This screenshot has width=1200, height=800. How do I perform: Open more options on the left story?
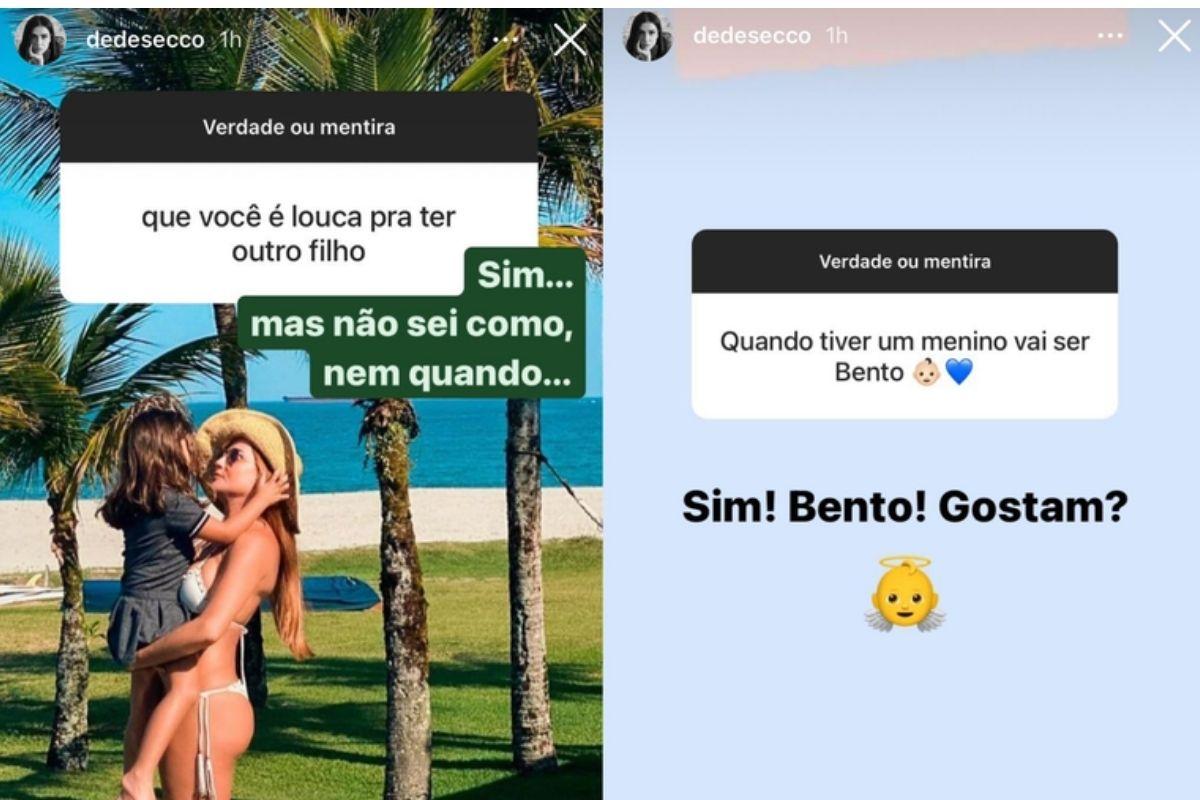coord(505,39)
